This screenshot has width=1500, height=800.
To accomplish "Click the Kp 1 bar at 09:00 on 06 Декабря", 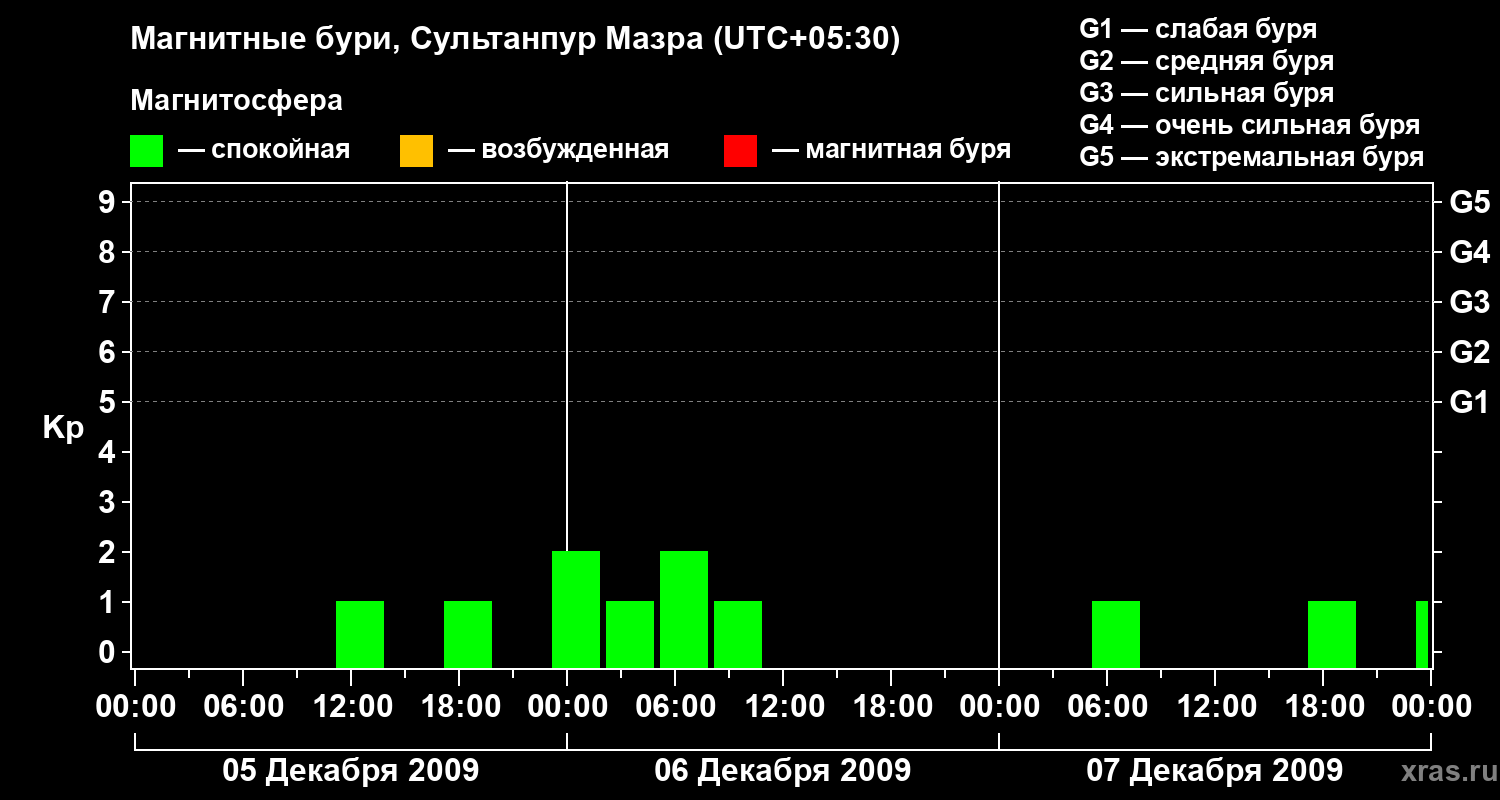I will tap(738, 635).
